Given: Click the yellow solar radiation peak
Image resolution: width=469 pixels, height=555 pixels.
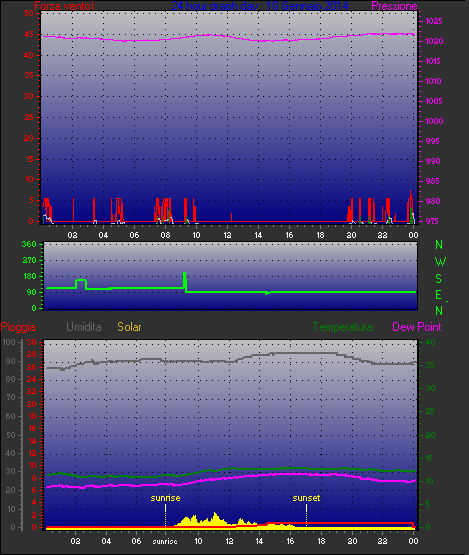Looking at the screenshot, I should (x=215, y=515).
